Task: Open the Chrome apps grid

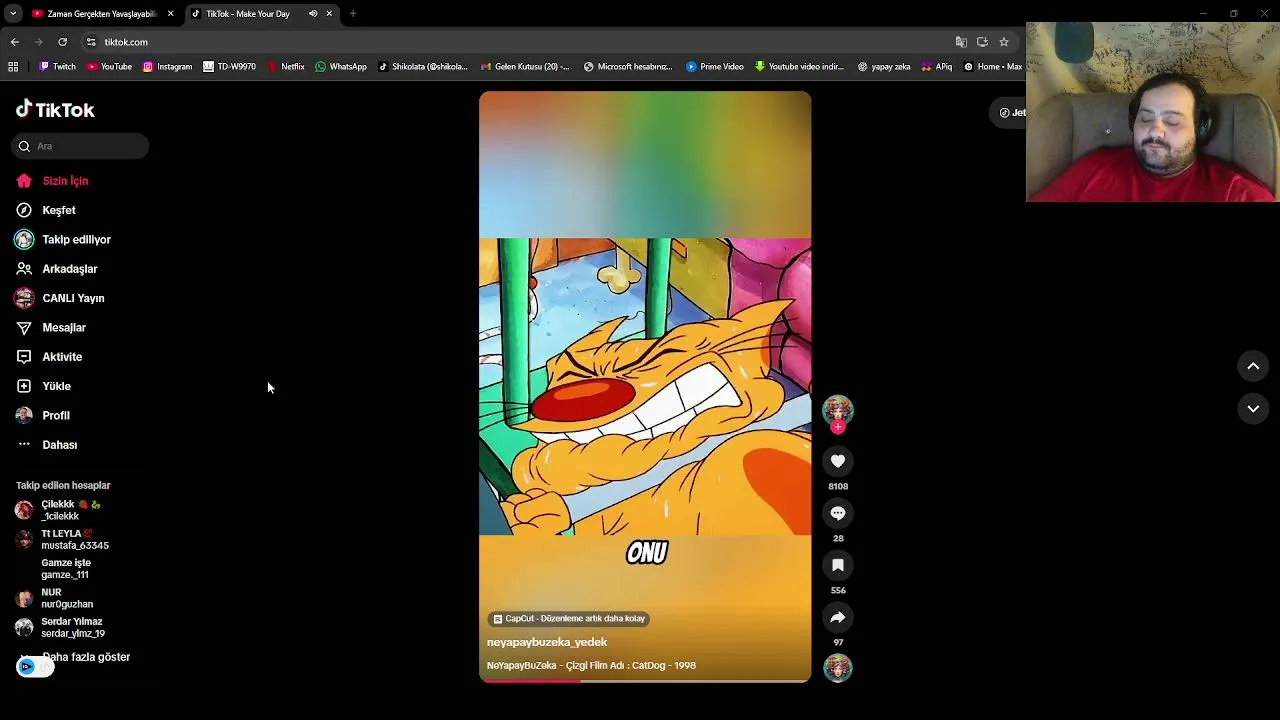Action: coord(13,67)
